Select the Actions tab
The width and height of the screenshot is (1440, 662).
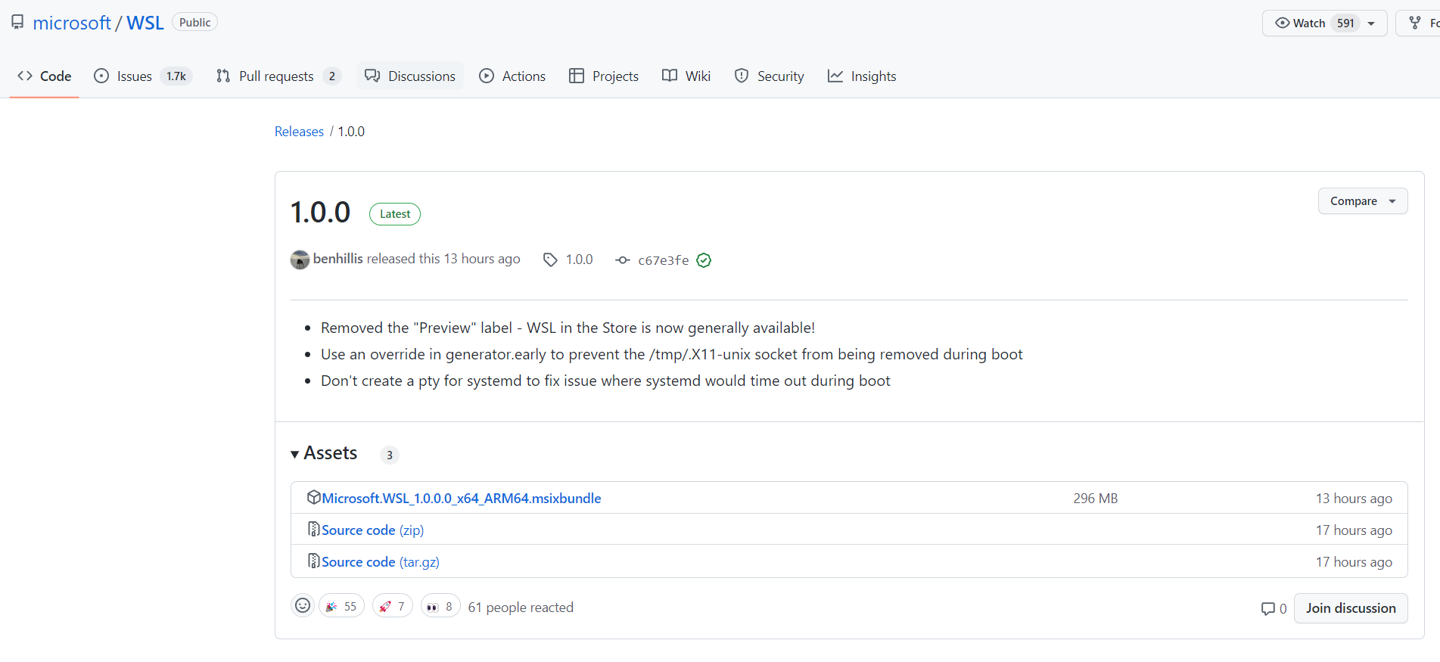(x=512, y=76)
